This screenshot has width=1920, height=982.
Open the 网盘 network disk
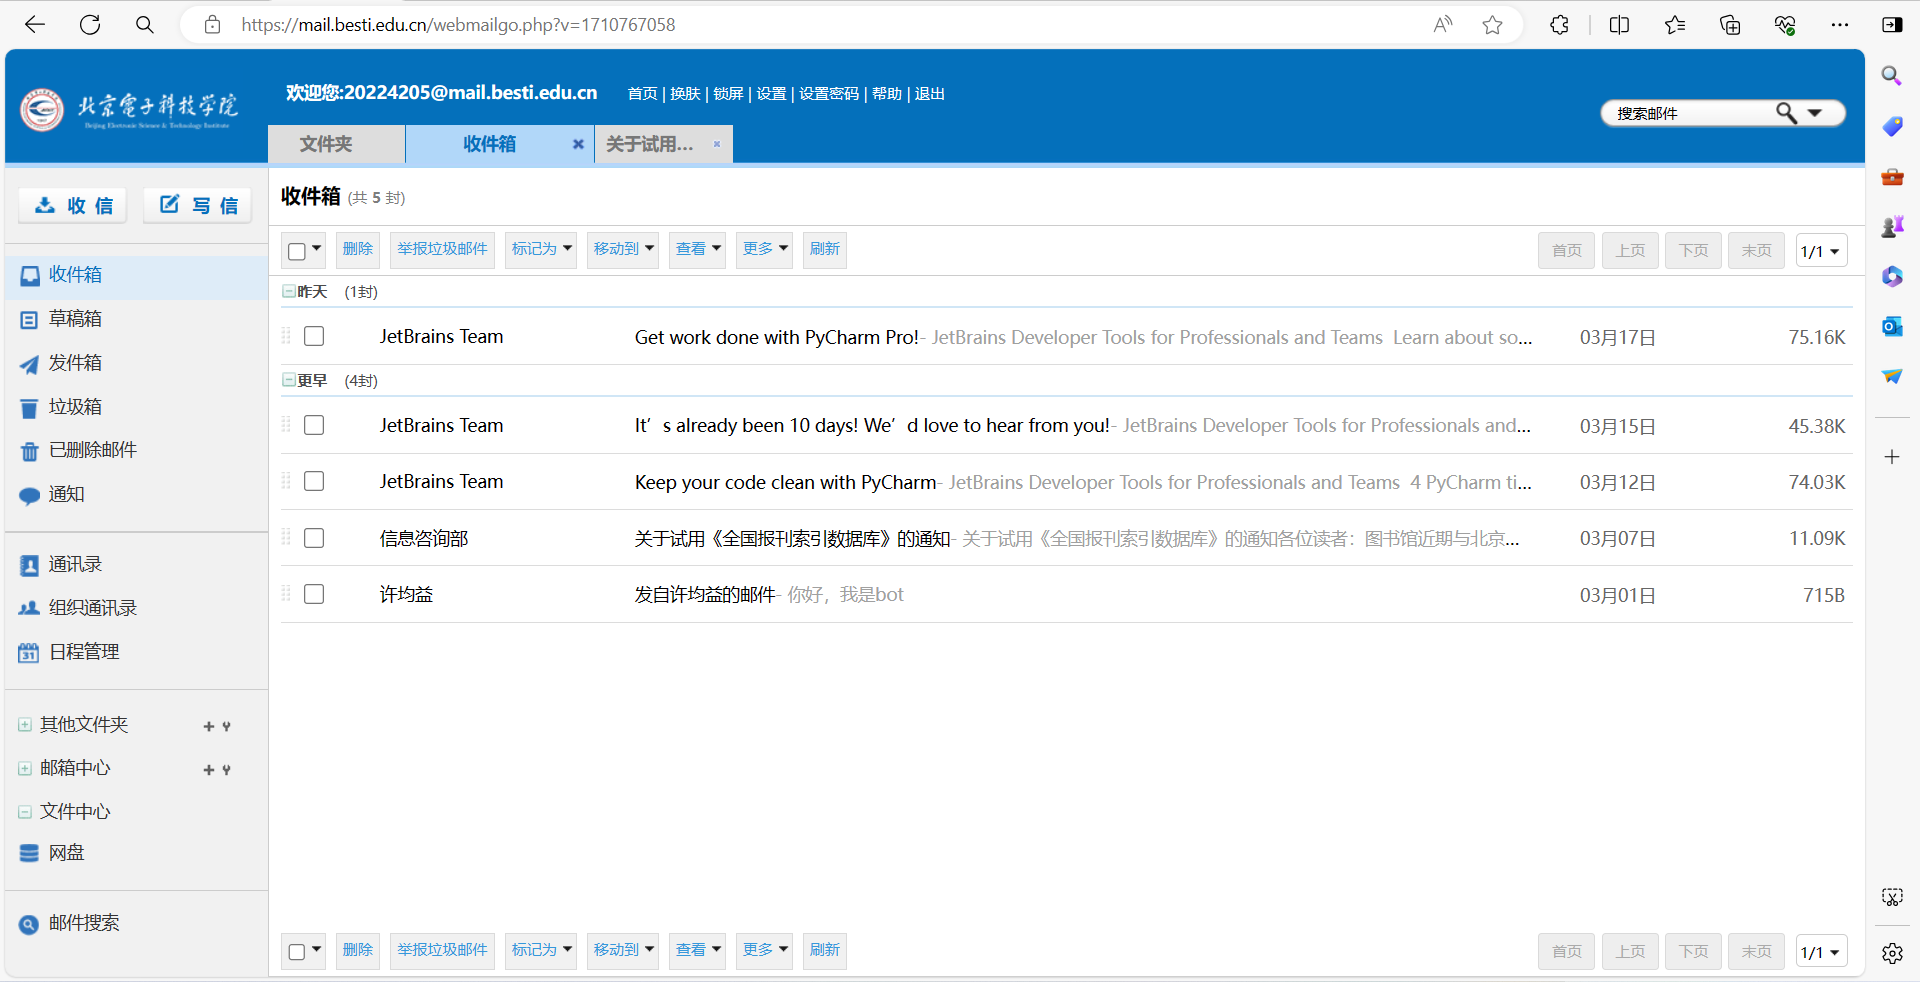coord(66,853)
